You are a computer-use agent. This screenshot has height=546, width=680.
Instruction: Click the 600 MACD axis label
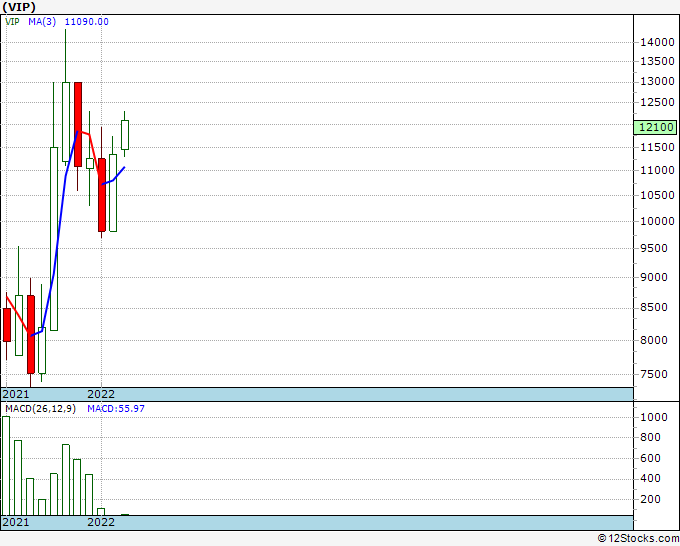pyautogui.click(x=651, y=458)
